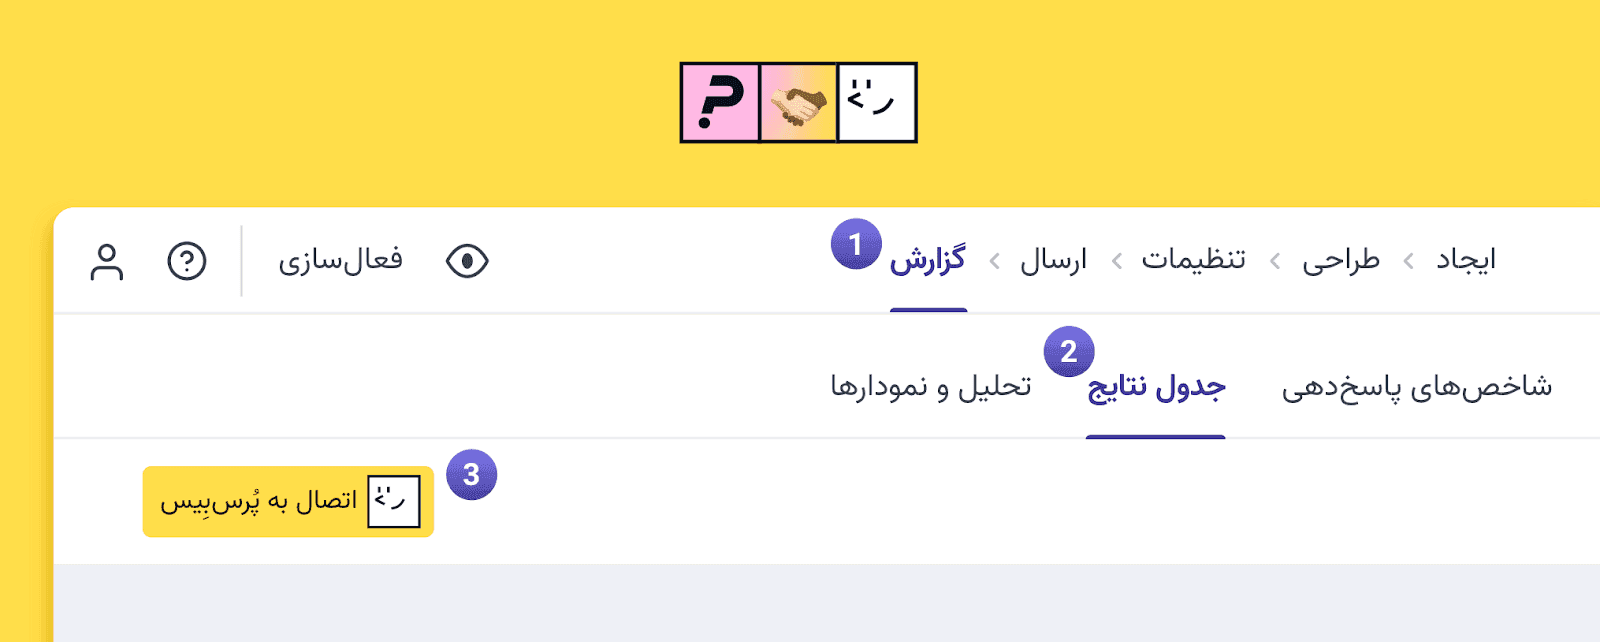Switch to شاخص‌های پاسخ‌دهی tab
The height and width of the screenshot is (642, 1600).
tap(1416, 387)
